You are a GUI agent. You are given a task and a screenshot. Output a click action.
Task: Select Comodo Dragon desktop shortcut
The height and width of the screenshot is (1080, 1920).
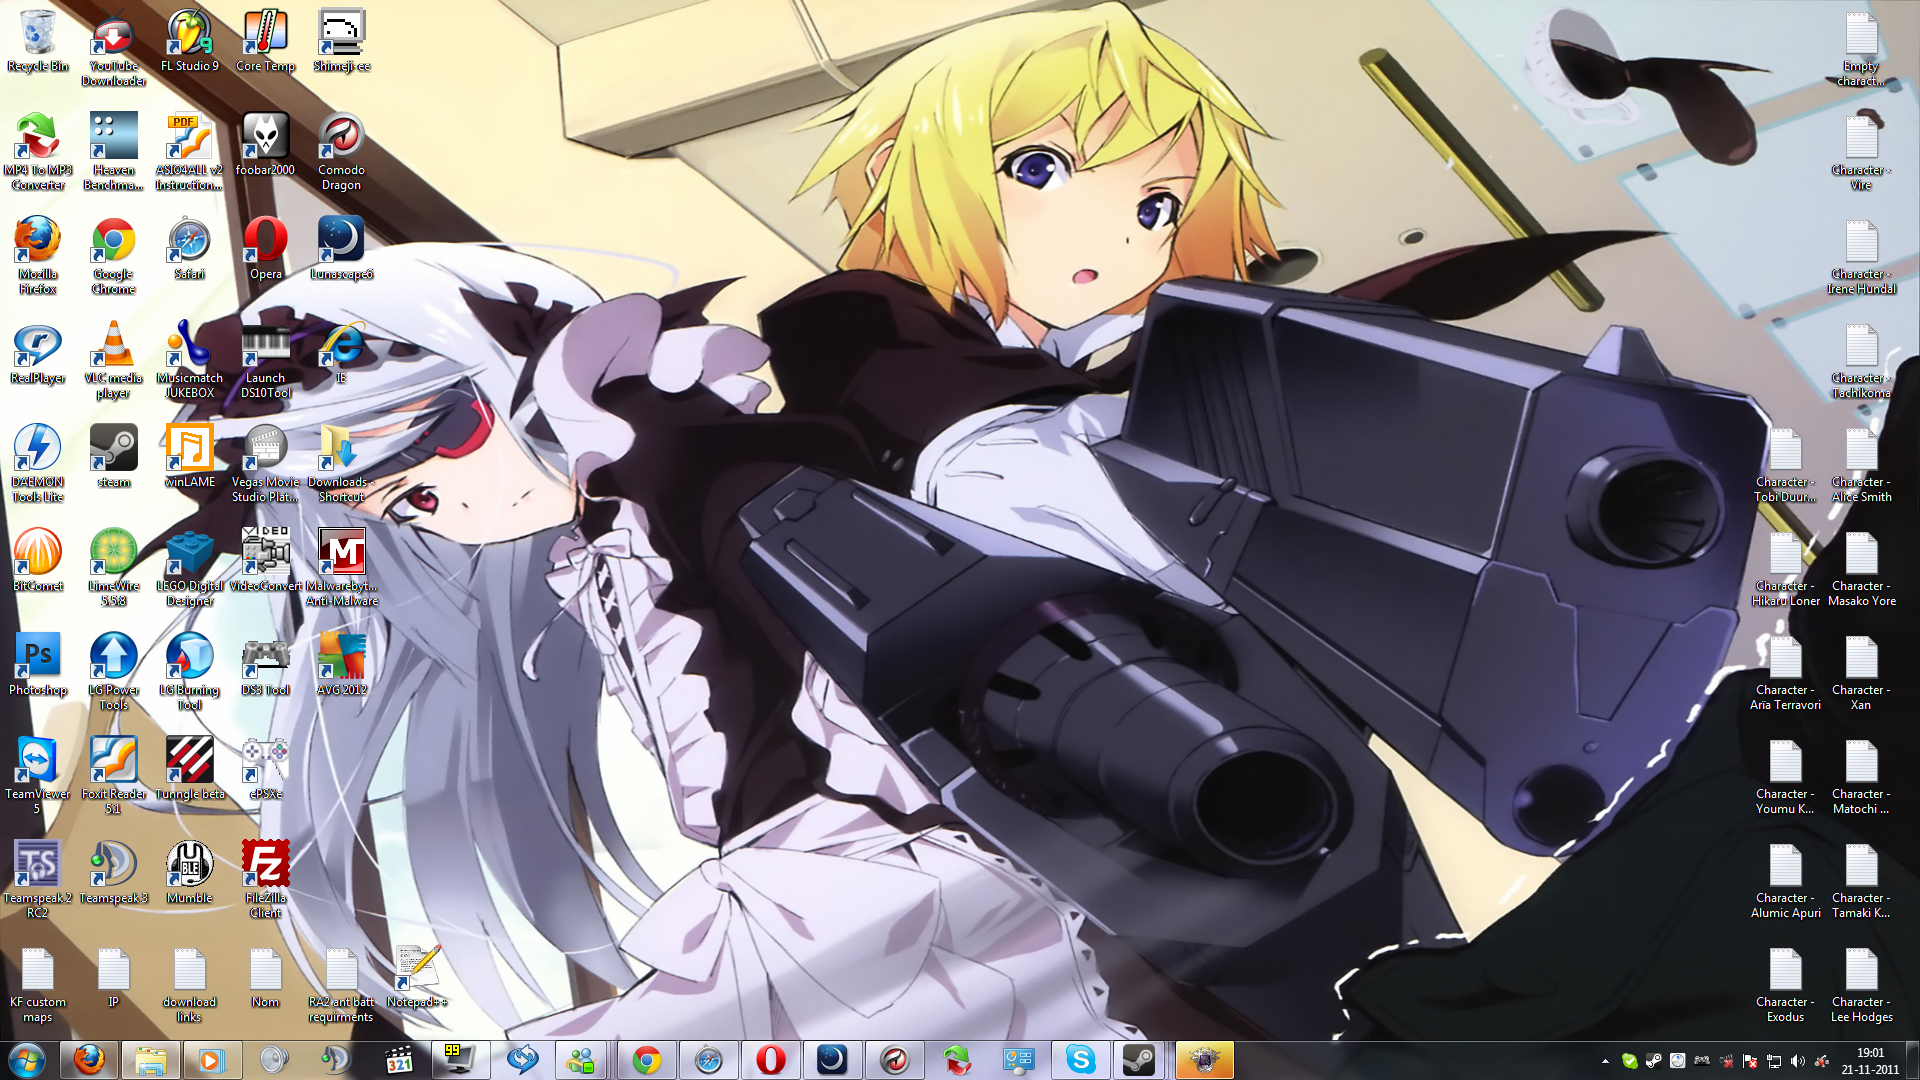341,152
